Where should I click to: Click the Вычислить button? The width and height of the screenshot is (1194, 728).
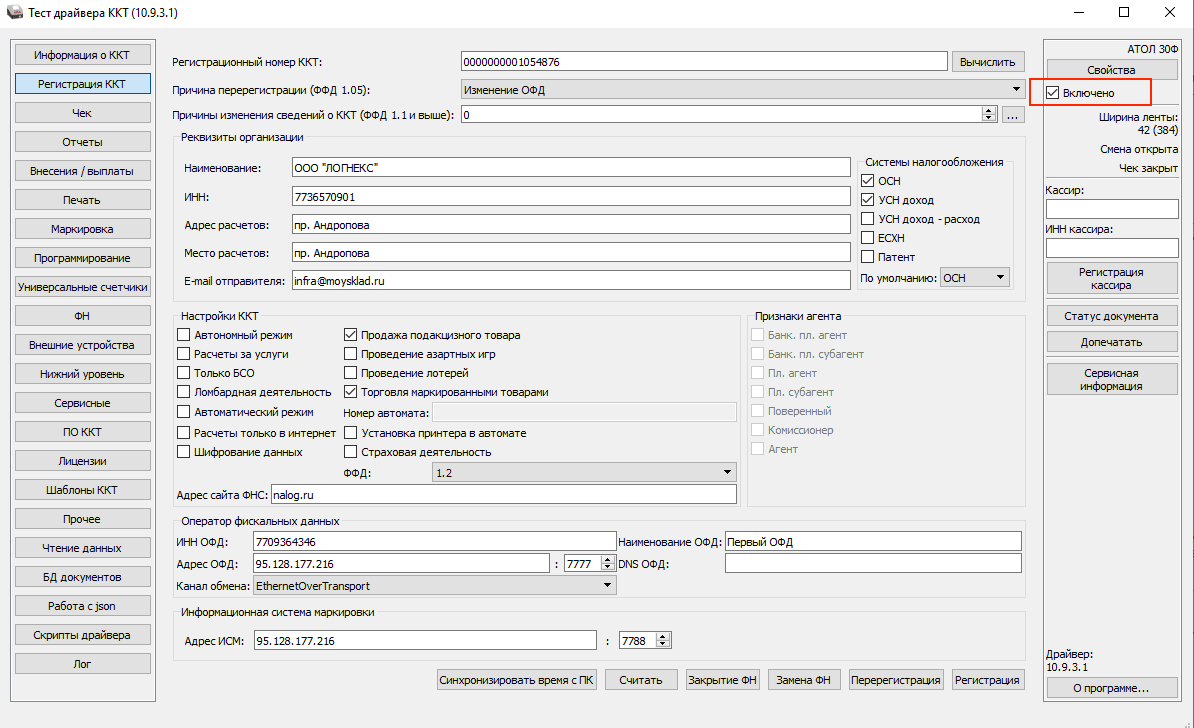987,62
